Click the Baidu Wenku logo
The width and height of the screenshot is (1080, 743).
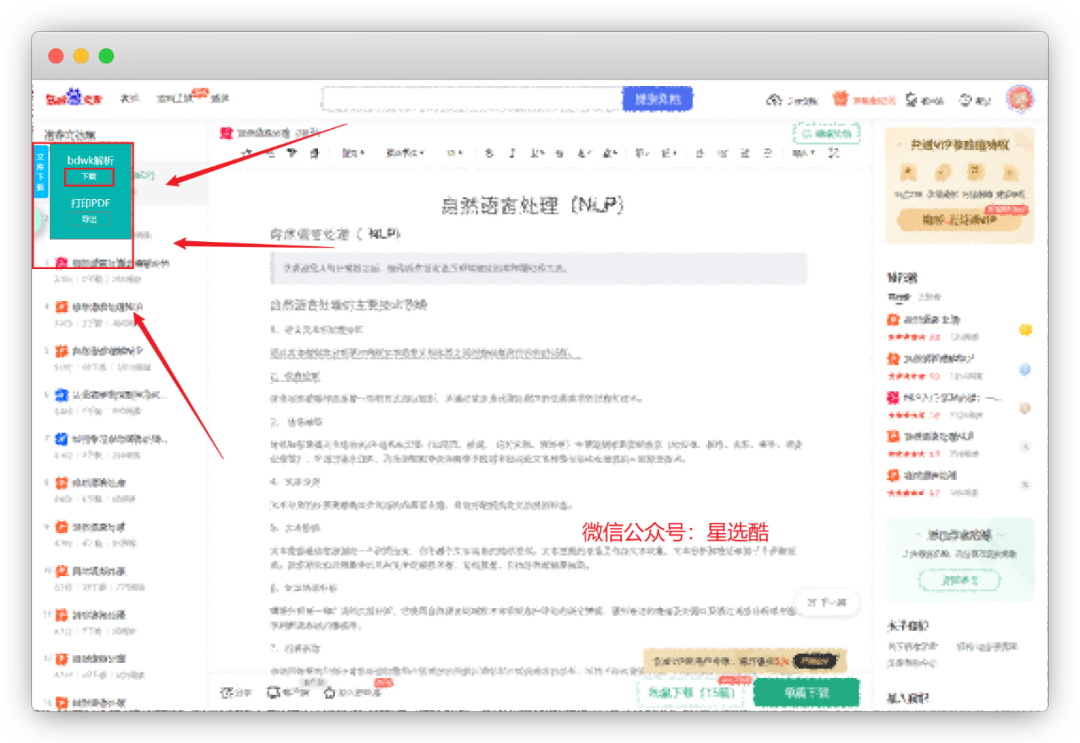[x=74, y=98]
